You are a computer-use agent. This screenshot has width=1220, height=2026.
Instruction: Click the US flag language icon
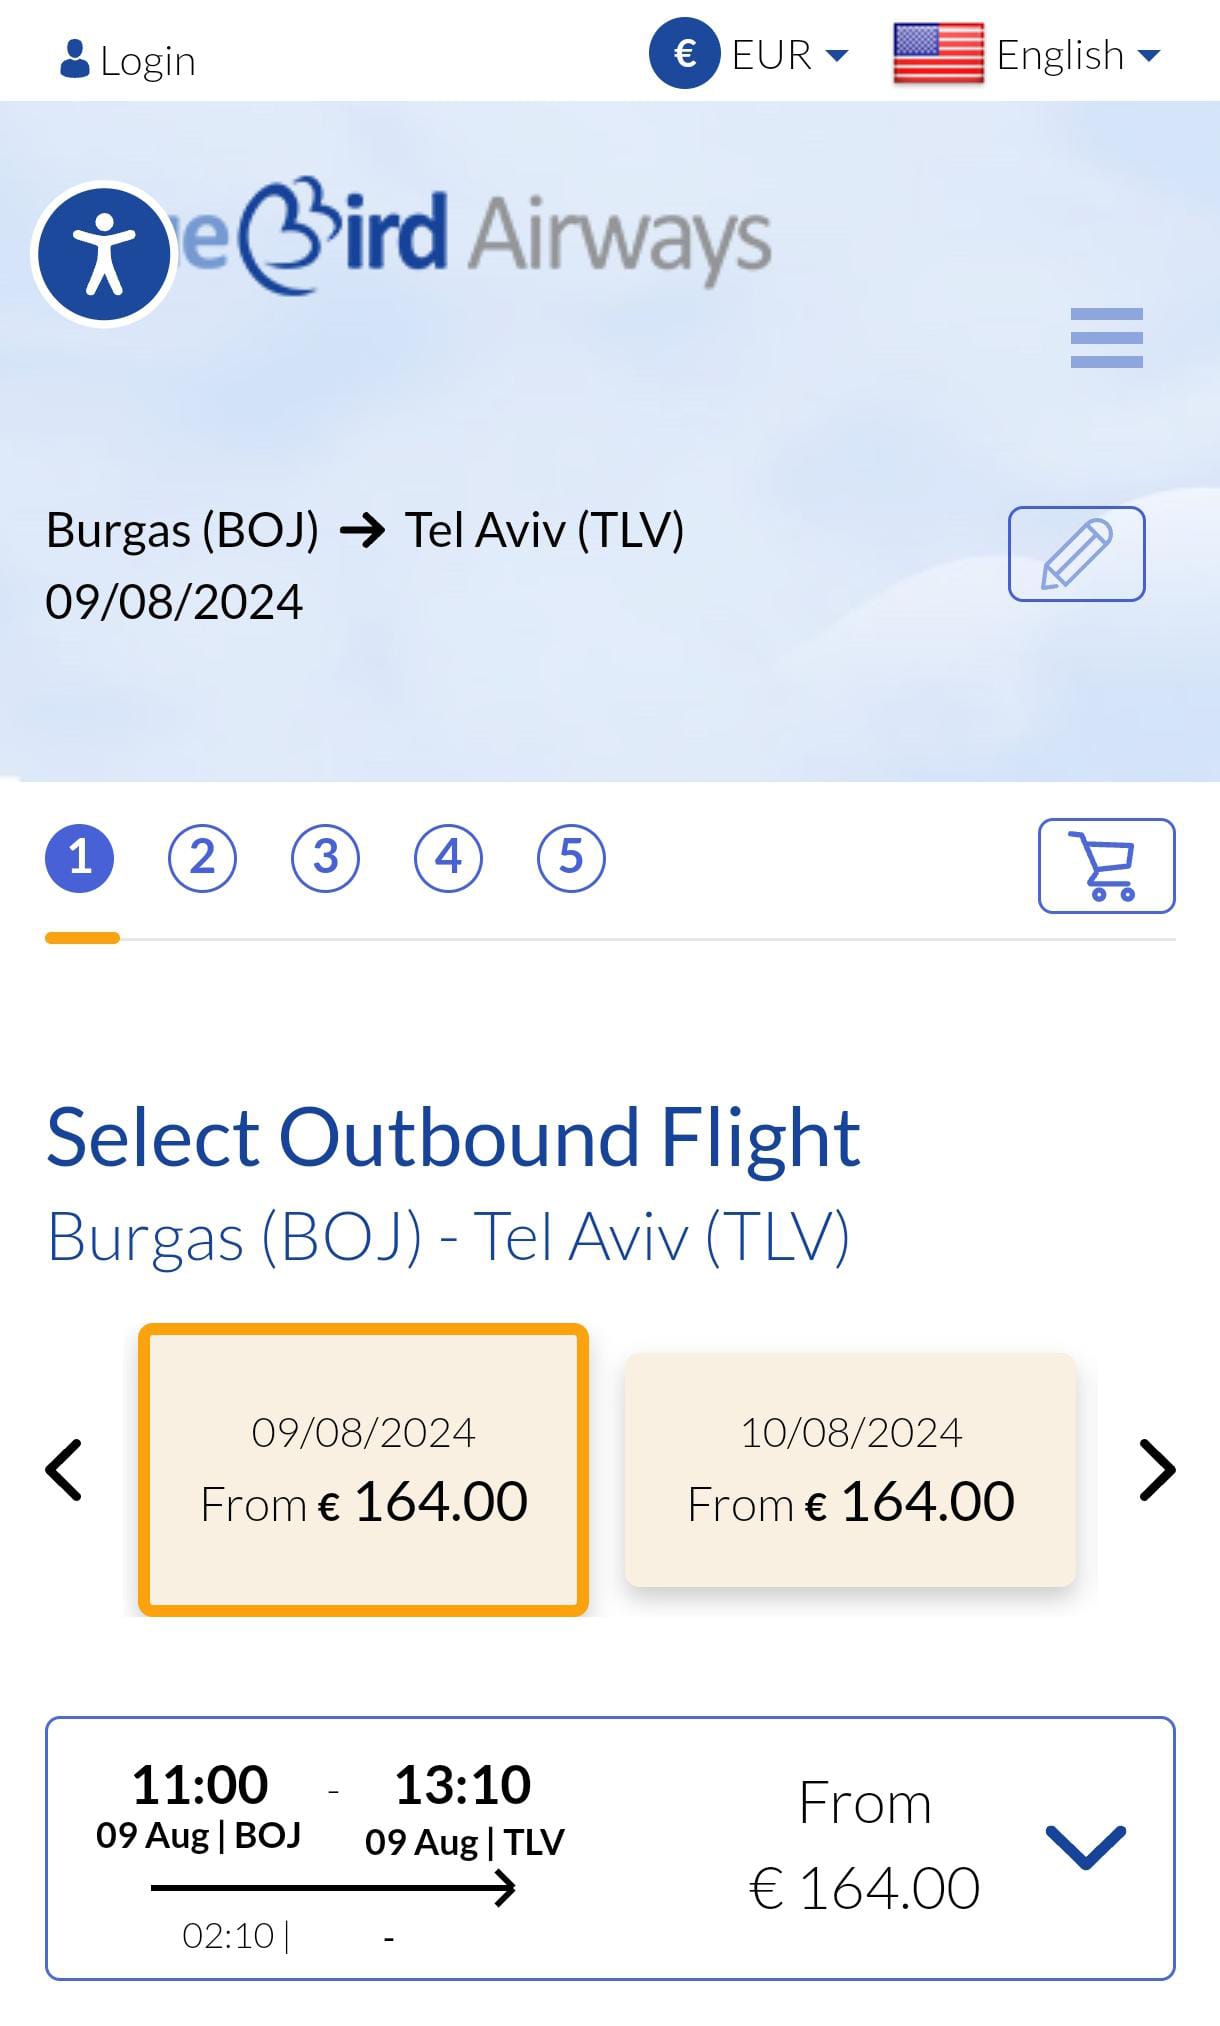[938, 53]
